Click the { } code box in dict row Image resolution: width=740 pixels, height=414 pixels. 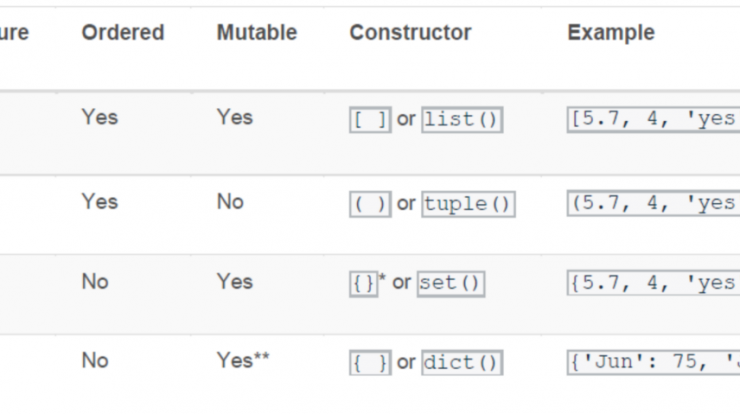point(370,363)
